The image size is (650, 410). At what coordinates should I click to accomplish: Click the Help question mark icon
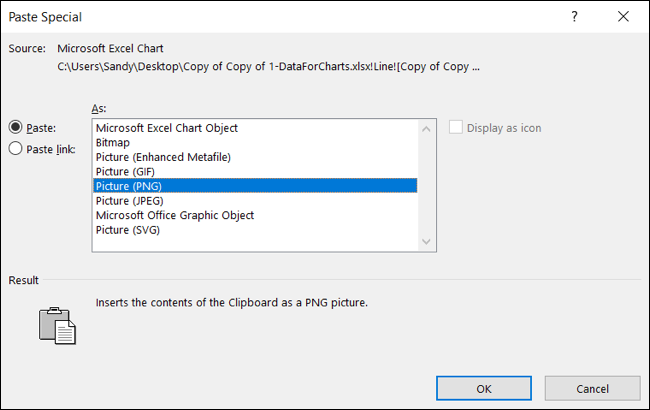[574, 17]
